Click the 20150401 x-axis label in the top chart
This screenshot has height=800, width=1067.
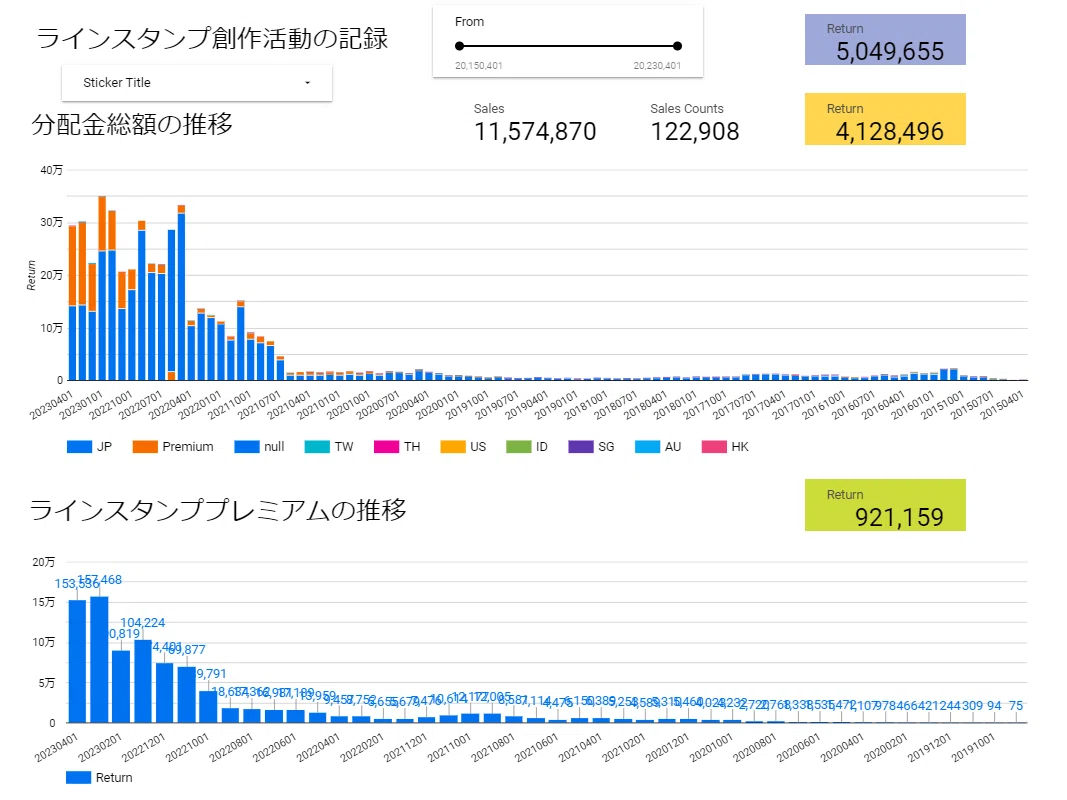[1002, 405]
